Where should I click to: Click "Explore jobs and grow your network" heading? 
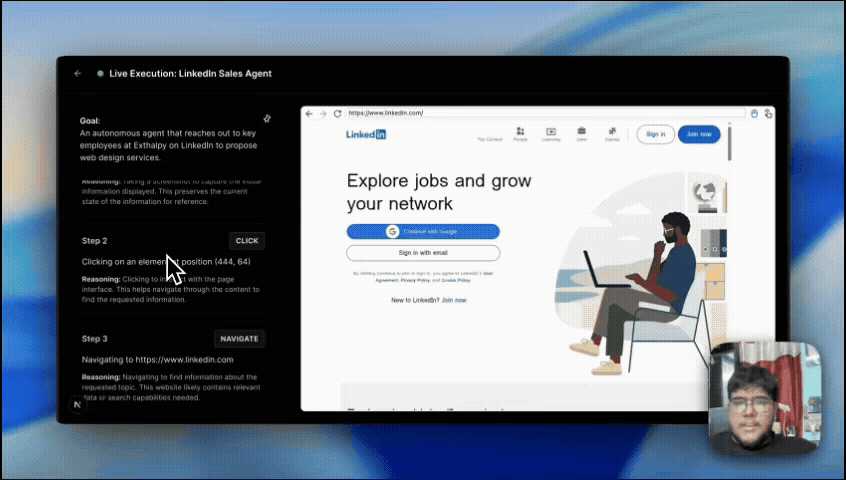tap(439, 192)
